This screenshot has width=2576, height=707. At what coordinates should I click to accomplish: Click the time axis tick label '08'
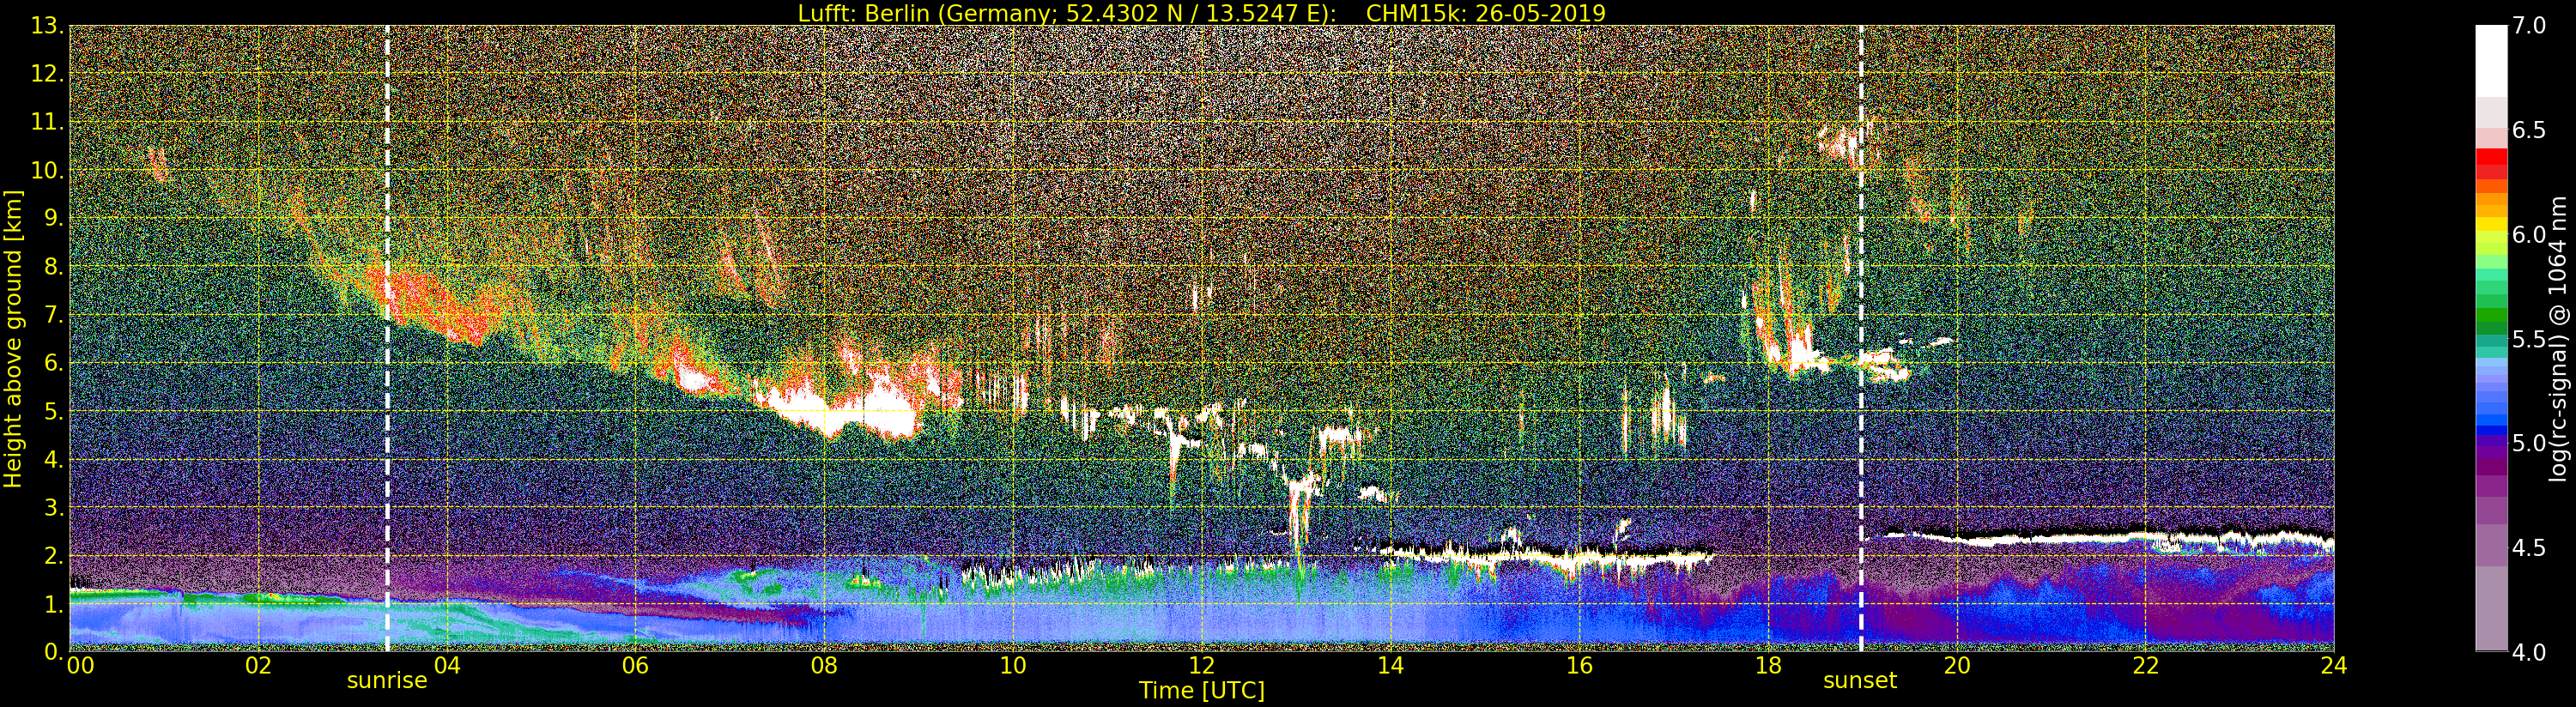(824, 666)
